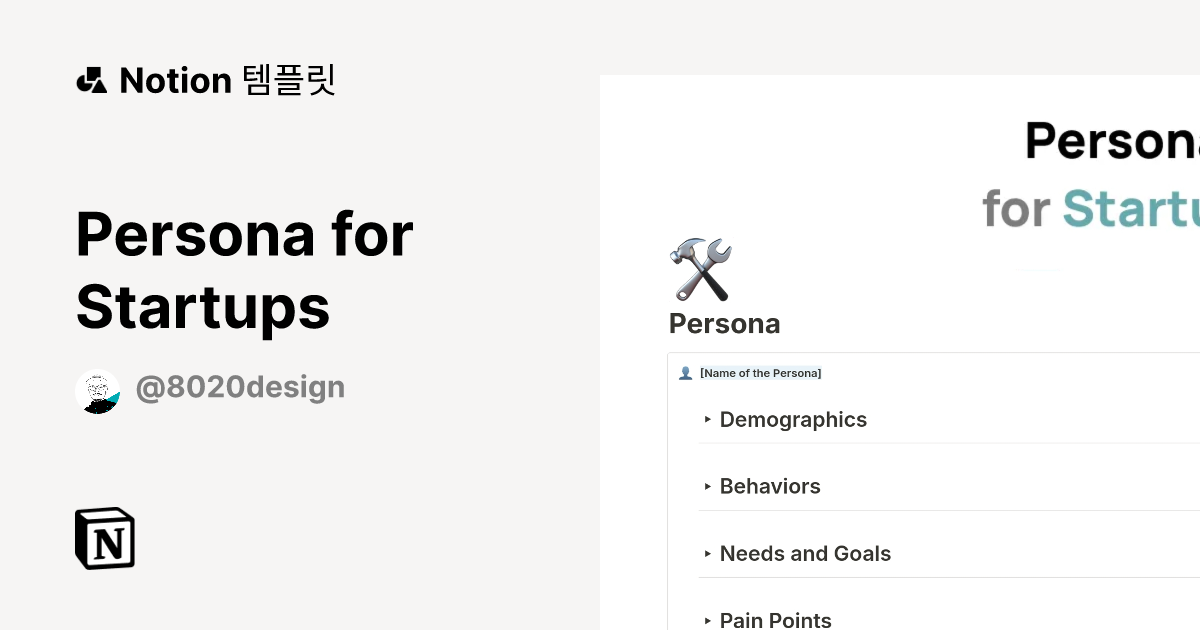
Task: Click the Demographics heading text
Action: coord(793,420)
